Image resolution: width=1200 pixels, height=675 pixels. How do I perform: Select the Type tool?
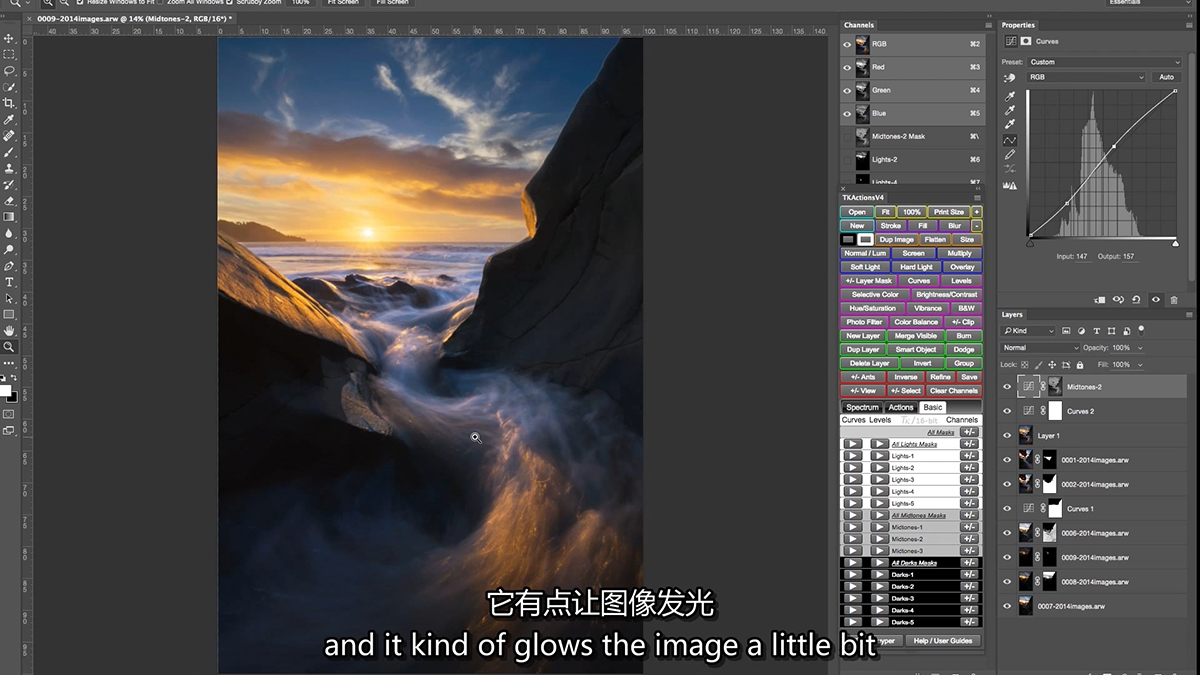pos(9,282)
